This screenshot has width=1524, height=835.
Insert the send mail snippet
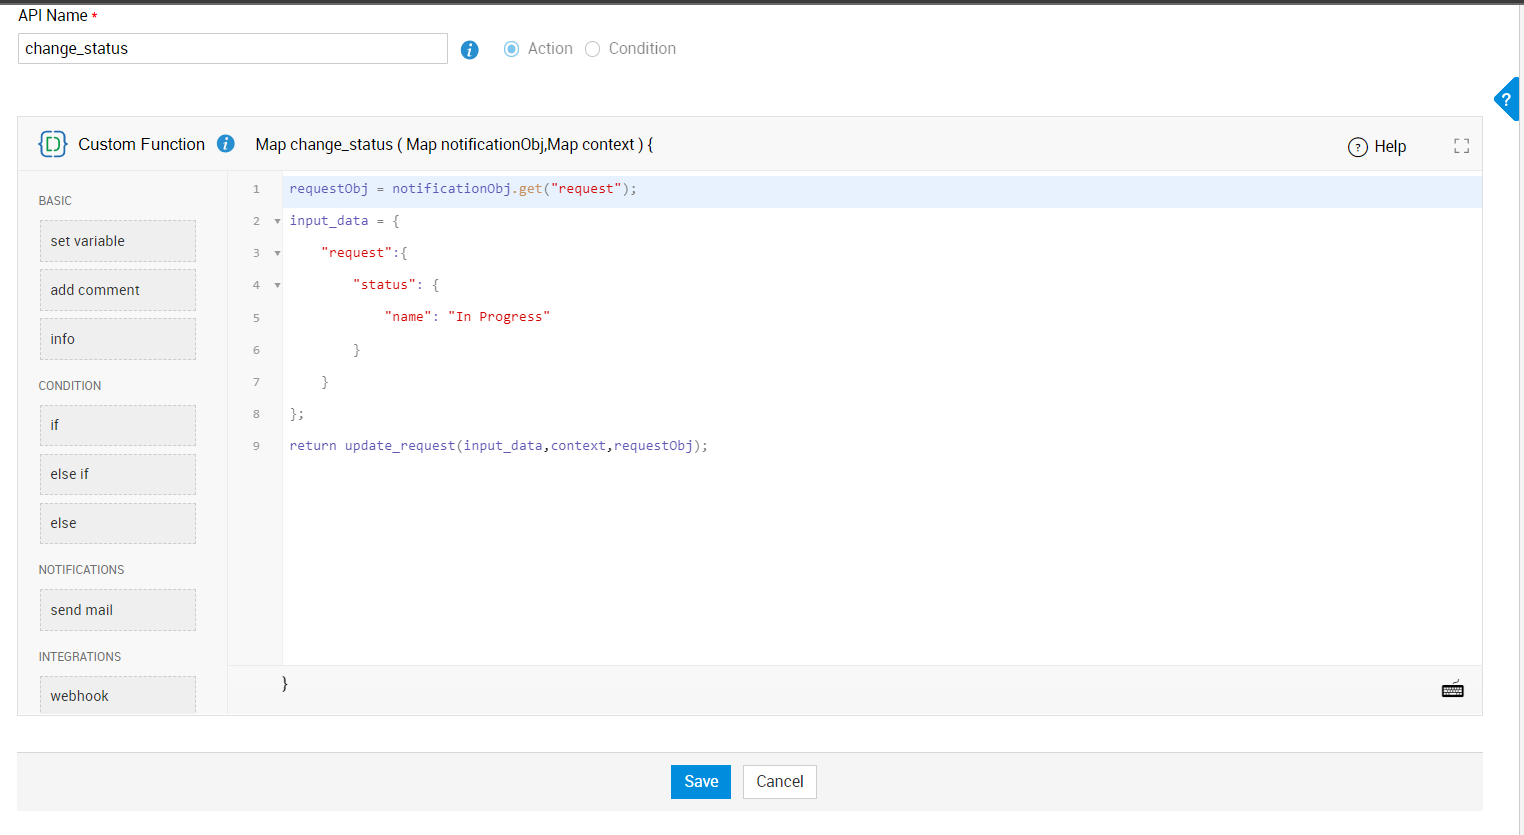117,610
